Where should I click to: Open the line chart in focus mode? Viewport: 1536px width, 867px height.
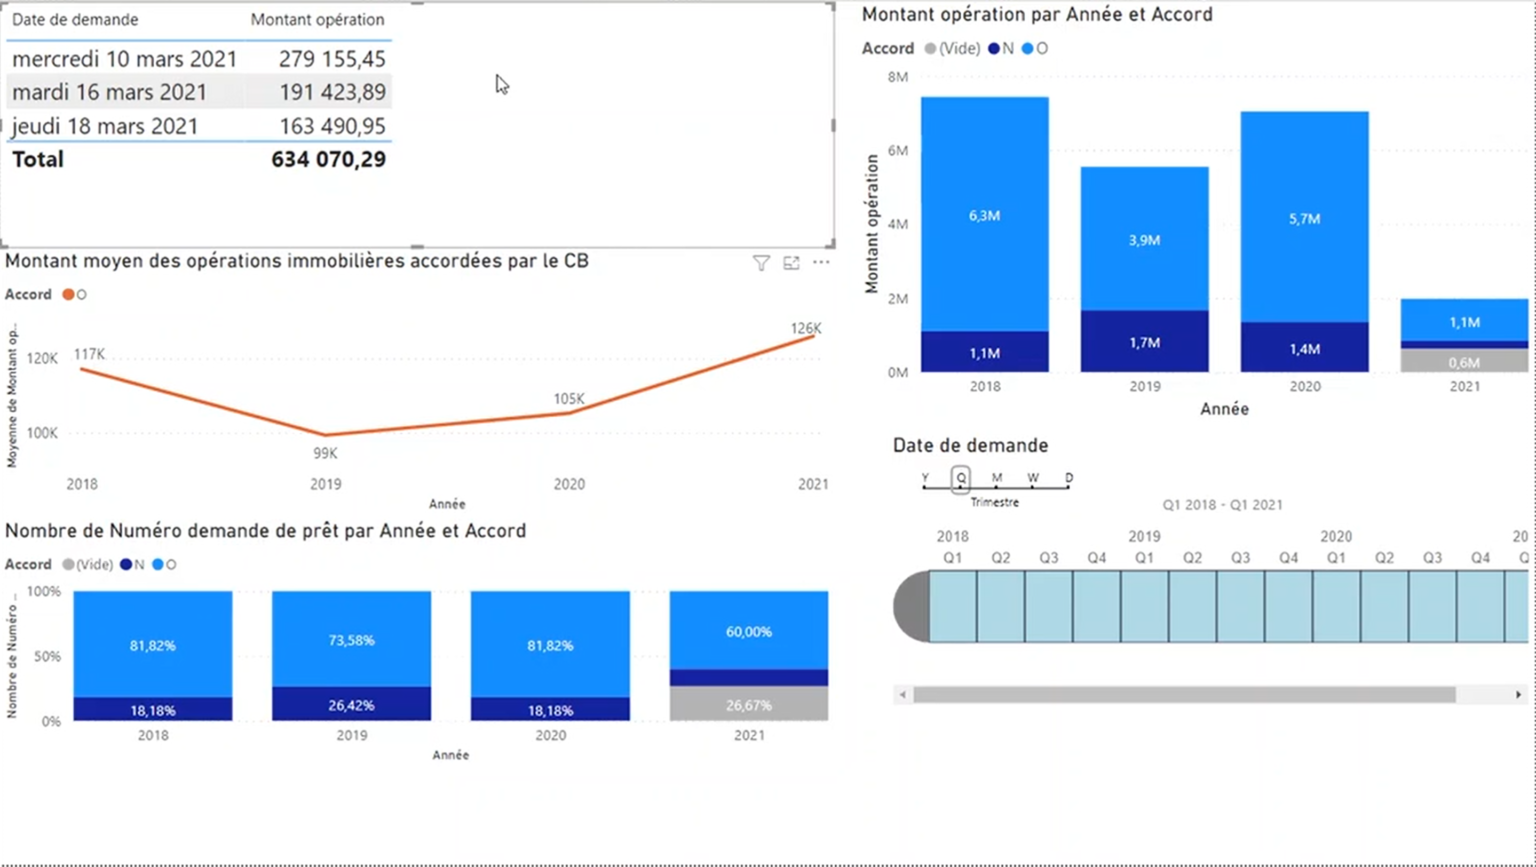tap(791, 262)
